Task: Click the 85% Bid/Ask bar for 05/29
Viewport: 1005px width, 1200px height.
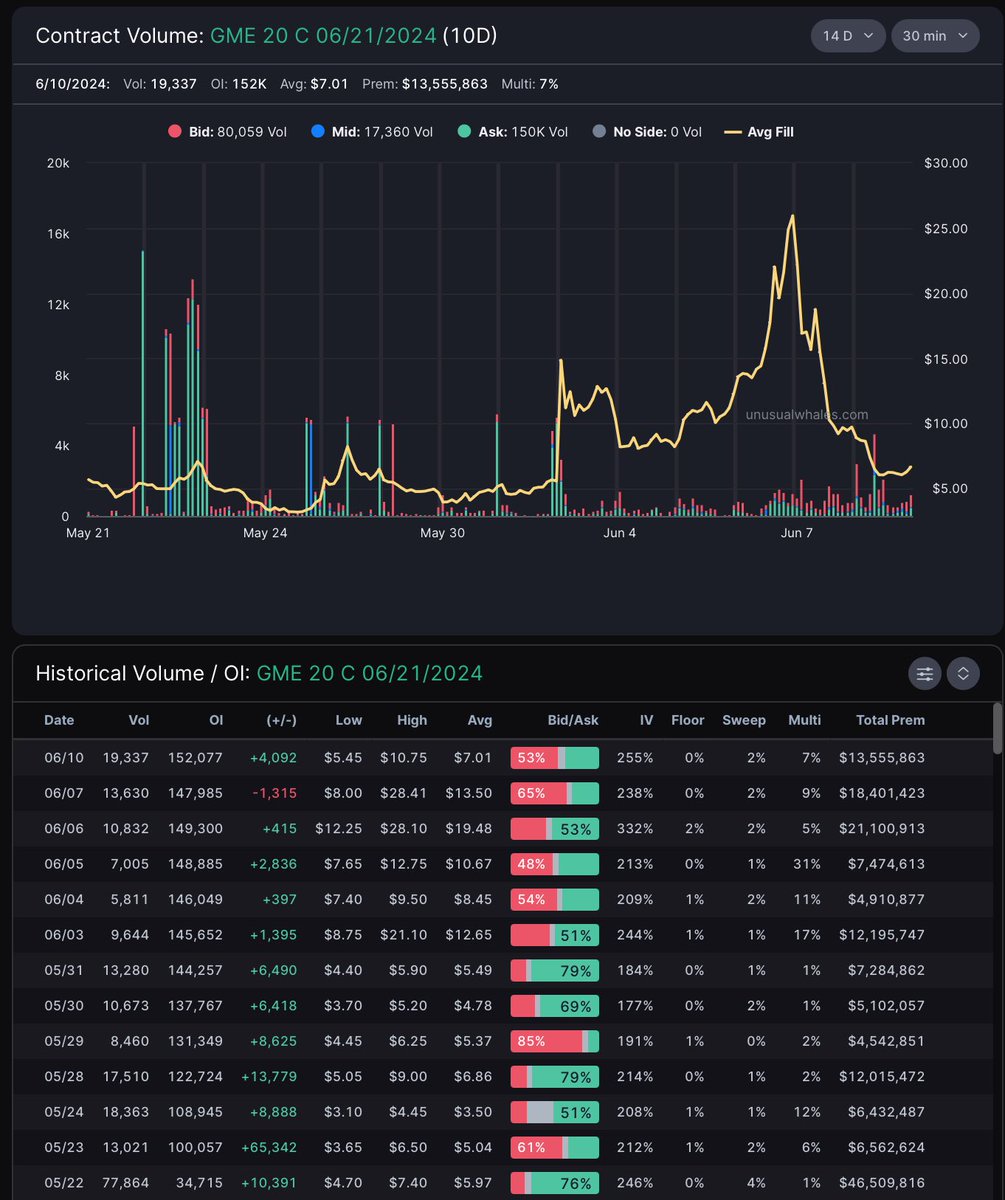Action: [x=555, y=1042]
